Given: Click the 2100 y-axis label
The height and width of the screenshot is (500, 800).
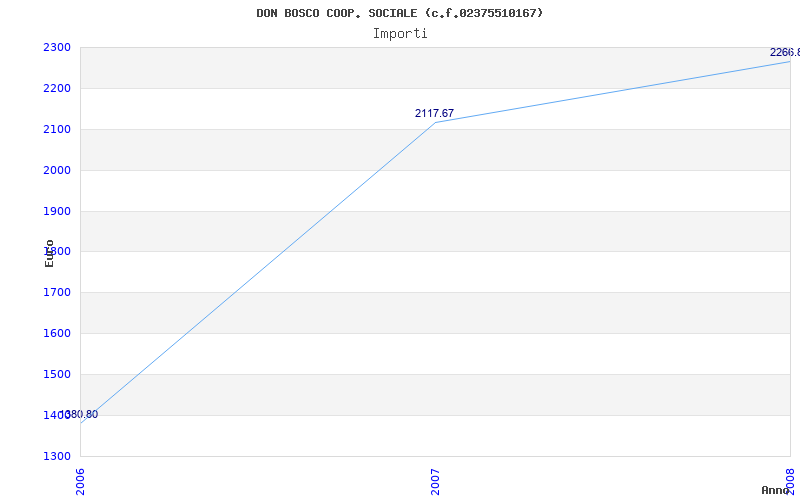Looking at the screenshot, I should [x=57, y=129].
